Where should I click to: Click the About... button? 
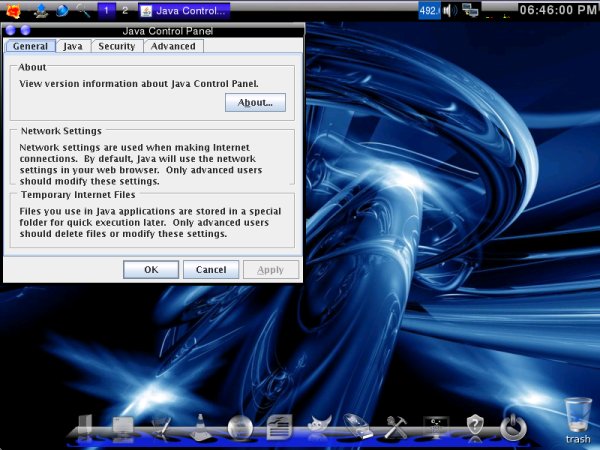[255, 102]
